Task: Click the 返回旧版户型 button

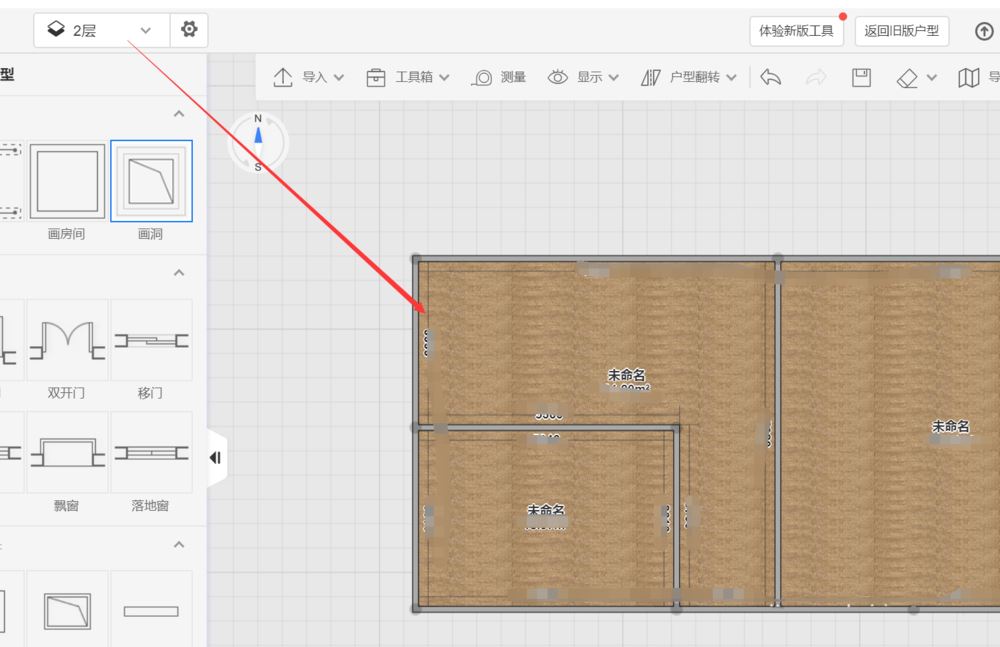Action: pos(901,31)
